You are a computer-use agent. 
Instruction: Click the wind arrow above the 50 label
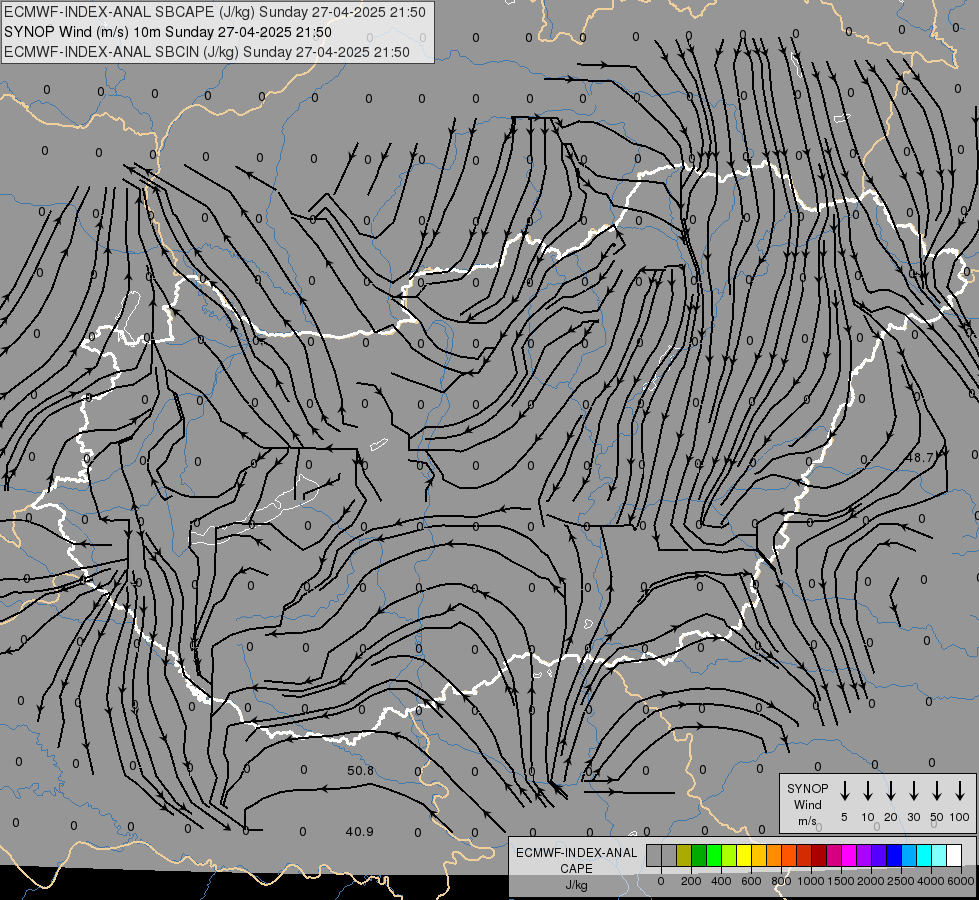point(937,791)
